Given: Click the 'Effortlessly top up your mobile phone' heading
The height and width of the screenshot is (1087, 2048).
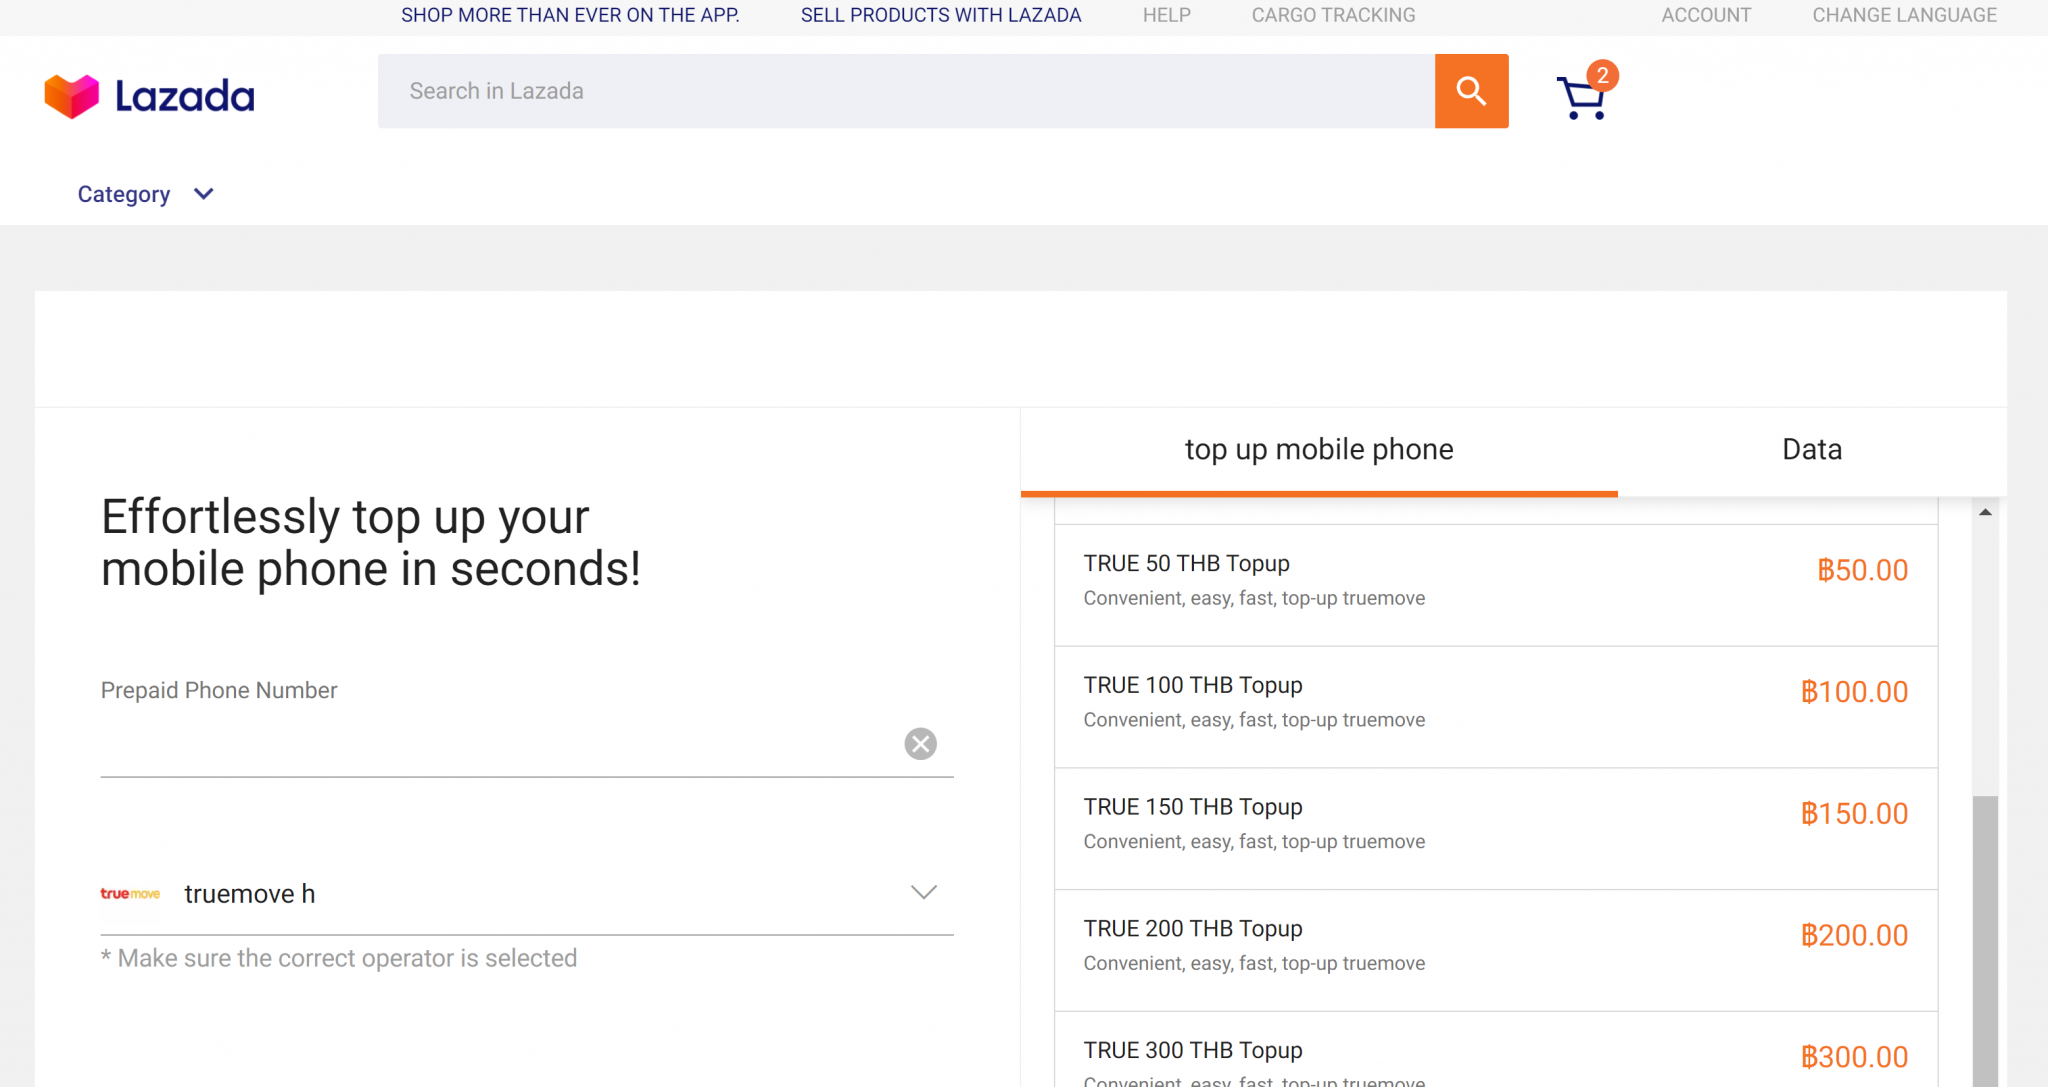Looking at the screenshot, I should tap(371, 543).
